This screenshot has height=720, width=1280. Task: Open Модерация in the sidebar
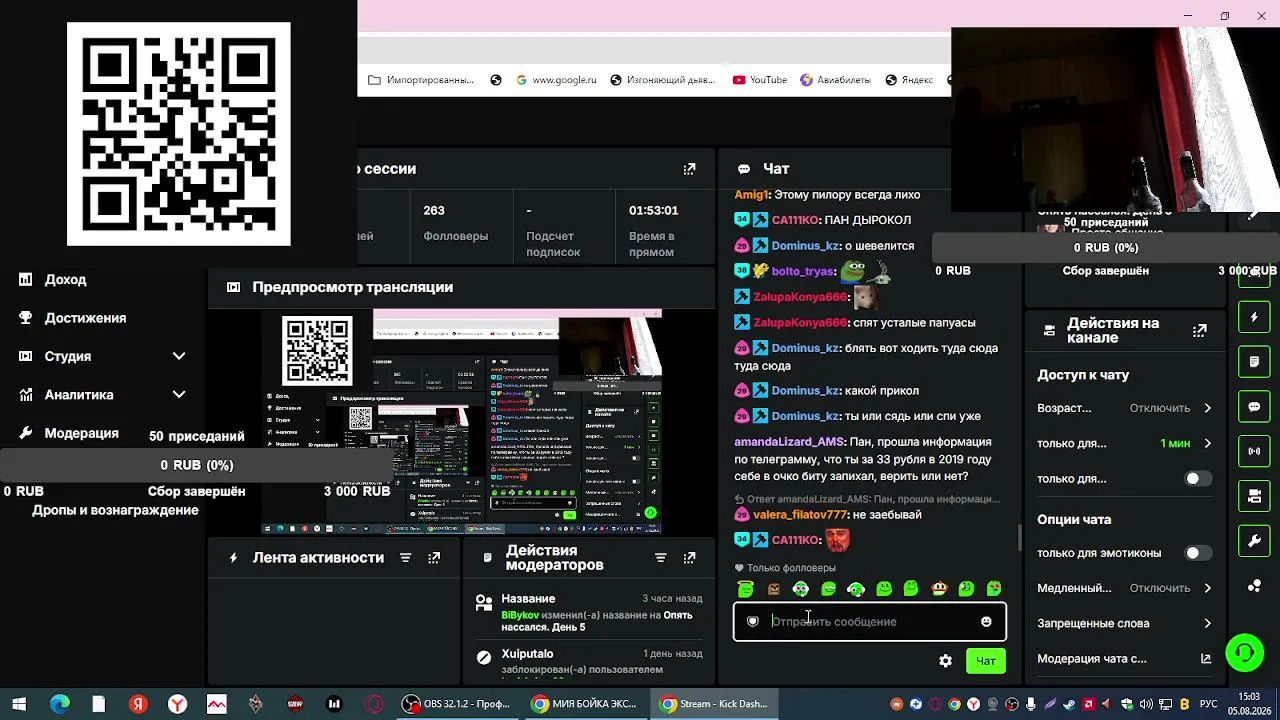[x=81, y=433]
